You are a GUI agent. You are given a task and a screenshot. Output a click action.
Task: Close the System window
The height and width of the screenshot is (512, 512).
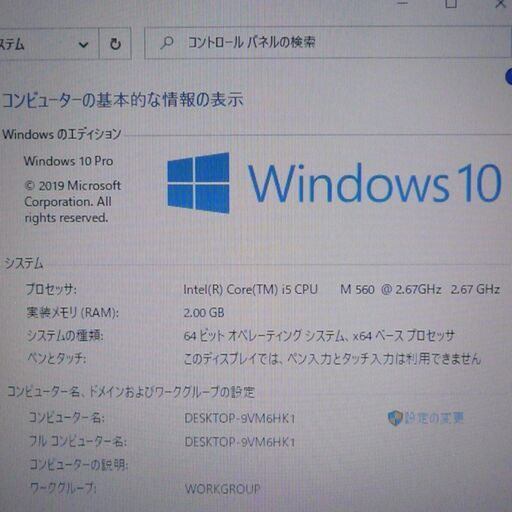(x=500, y=4)
